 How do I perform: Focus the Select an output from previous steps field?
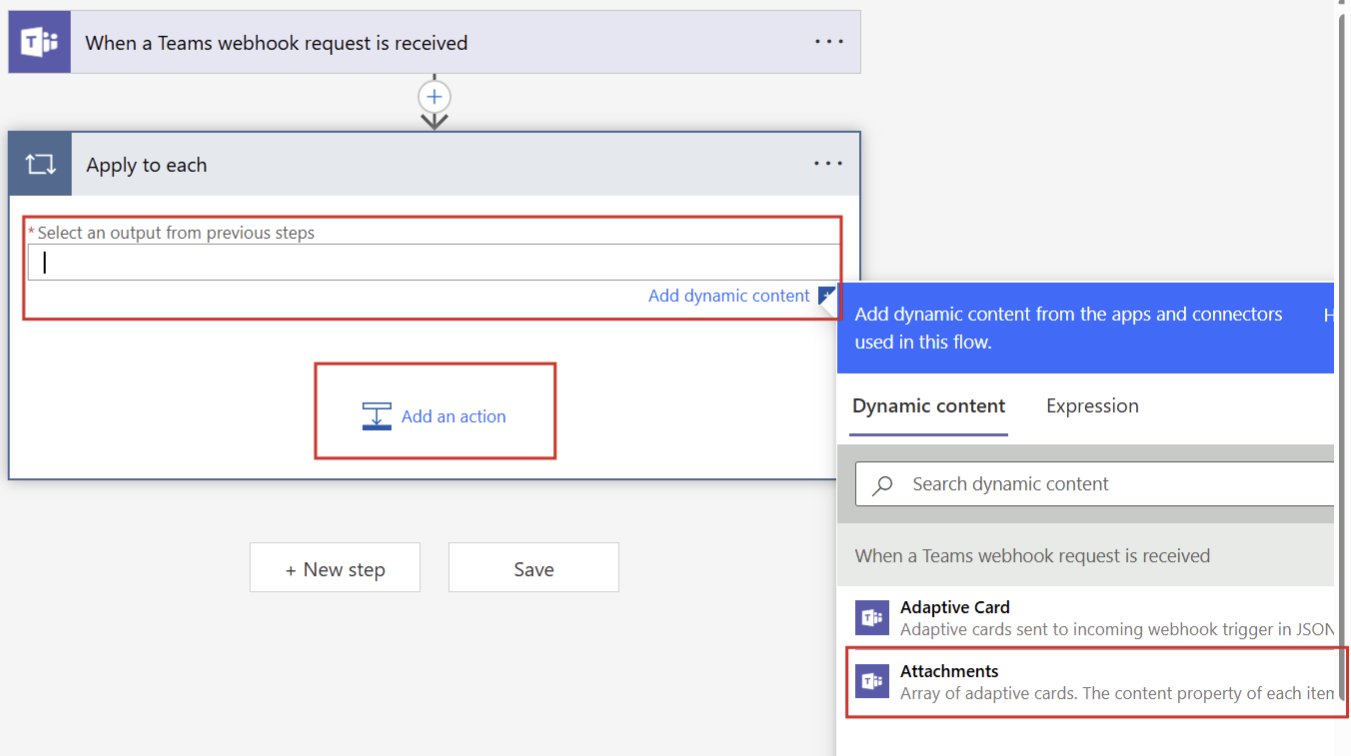pyautogui.click(x=434, y=262)
